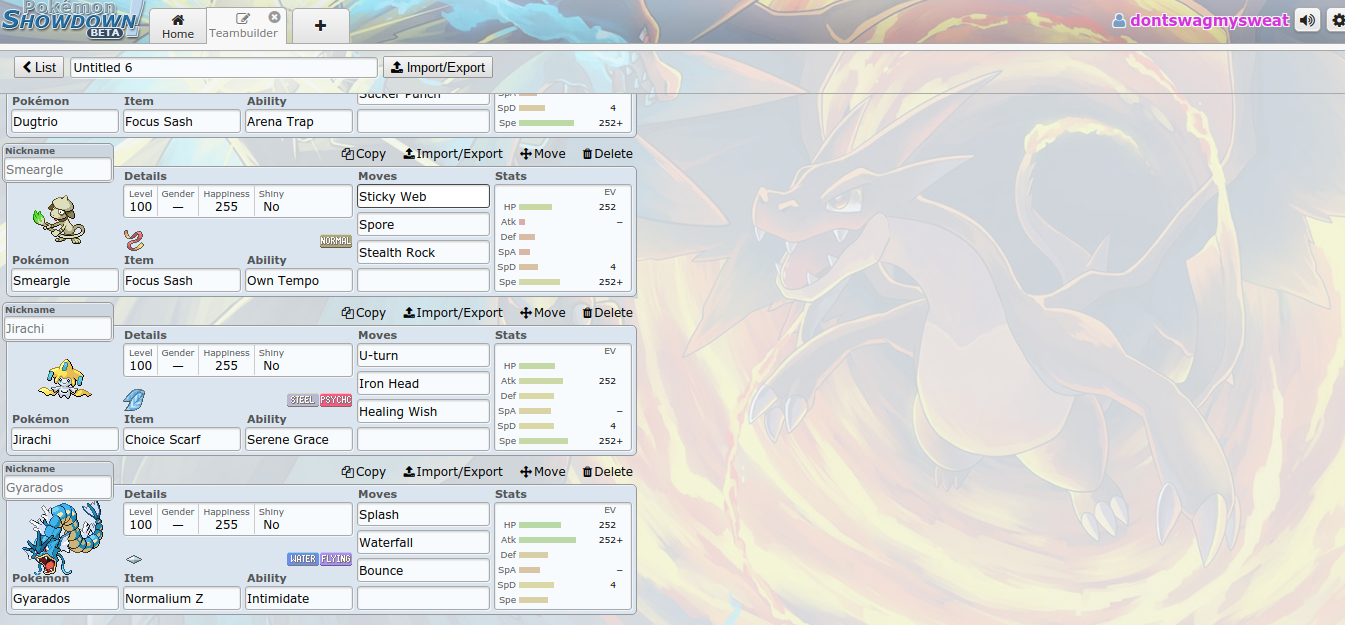The image size is (1345, 625).
Task: Delete the Jirachi set
Action: (x=607, y=313)
